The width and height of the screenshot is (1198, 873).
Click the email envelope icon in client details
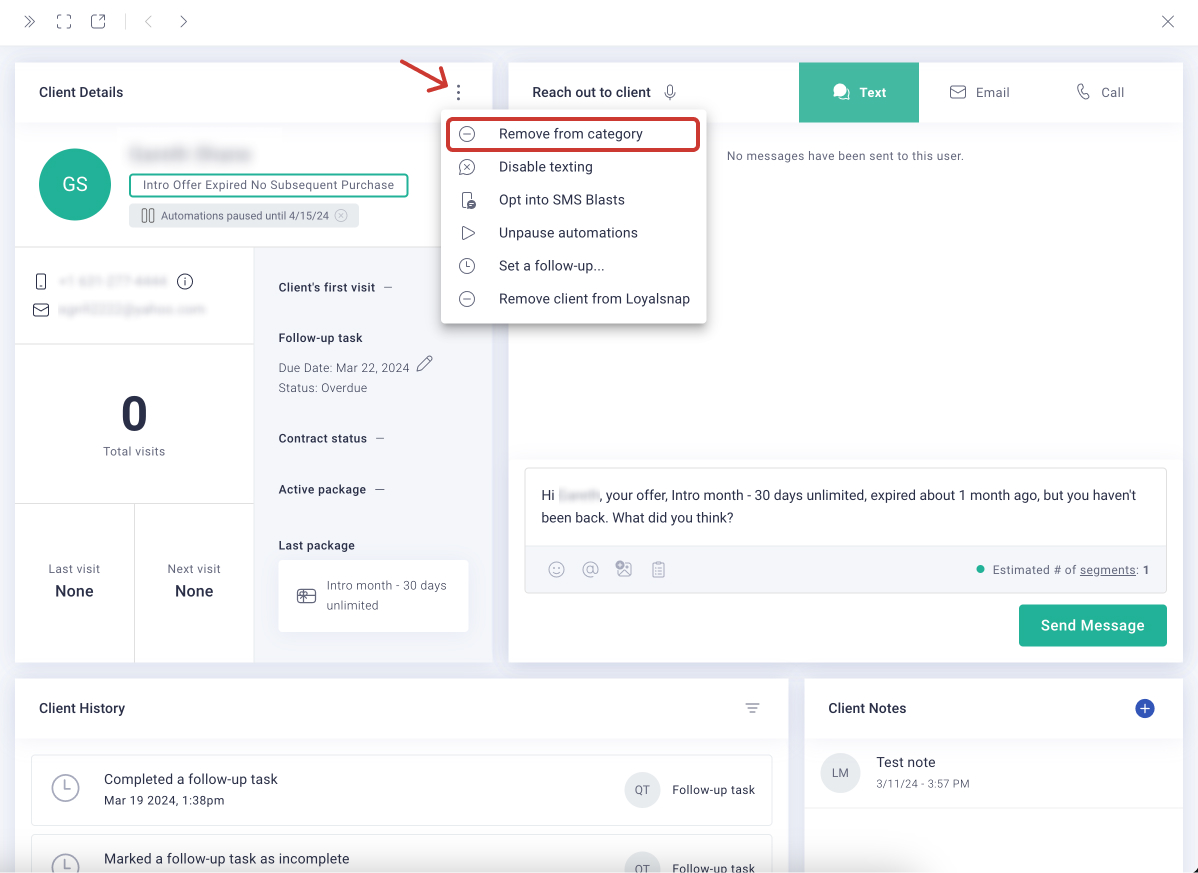click(x=41, y=309)
